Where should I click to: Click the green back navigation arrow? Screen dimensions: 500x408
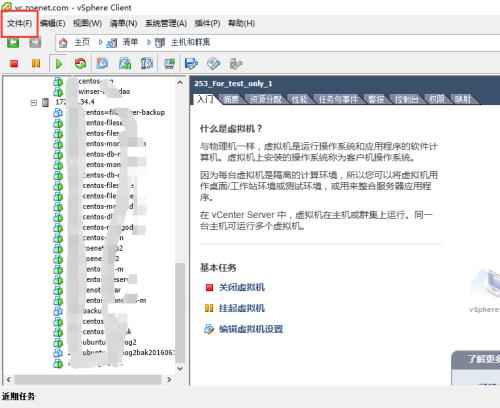click(13, 43)
